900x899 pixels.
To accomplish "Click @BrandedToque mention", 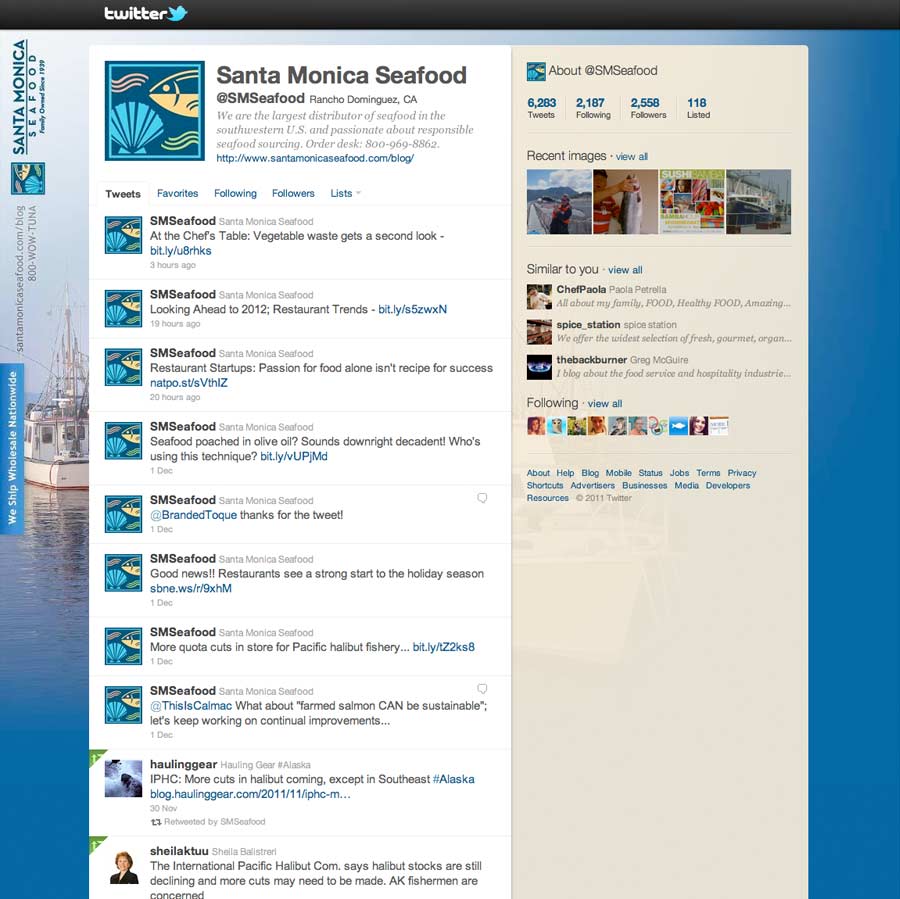I will click(x=193, y=515).
